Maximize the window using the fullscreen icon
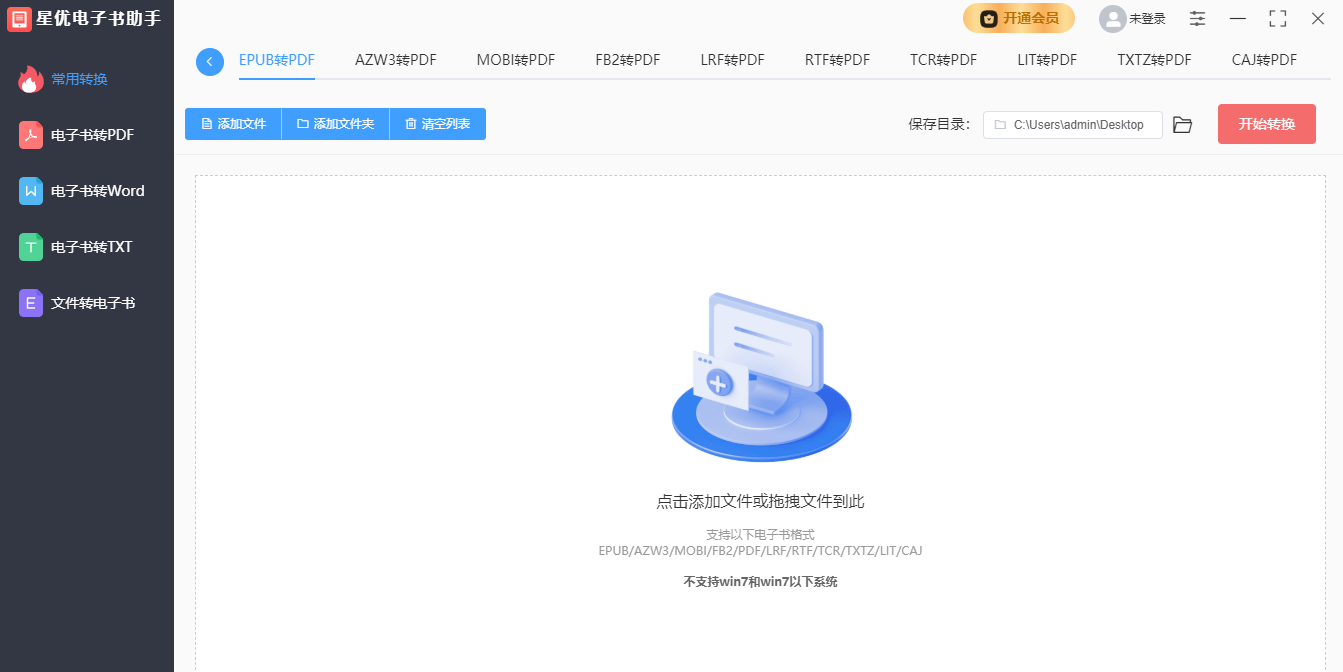The image size is (1343, 672). (x=1278, y=18)
